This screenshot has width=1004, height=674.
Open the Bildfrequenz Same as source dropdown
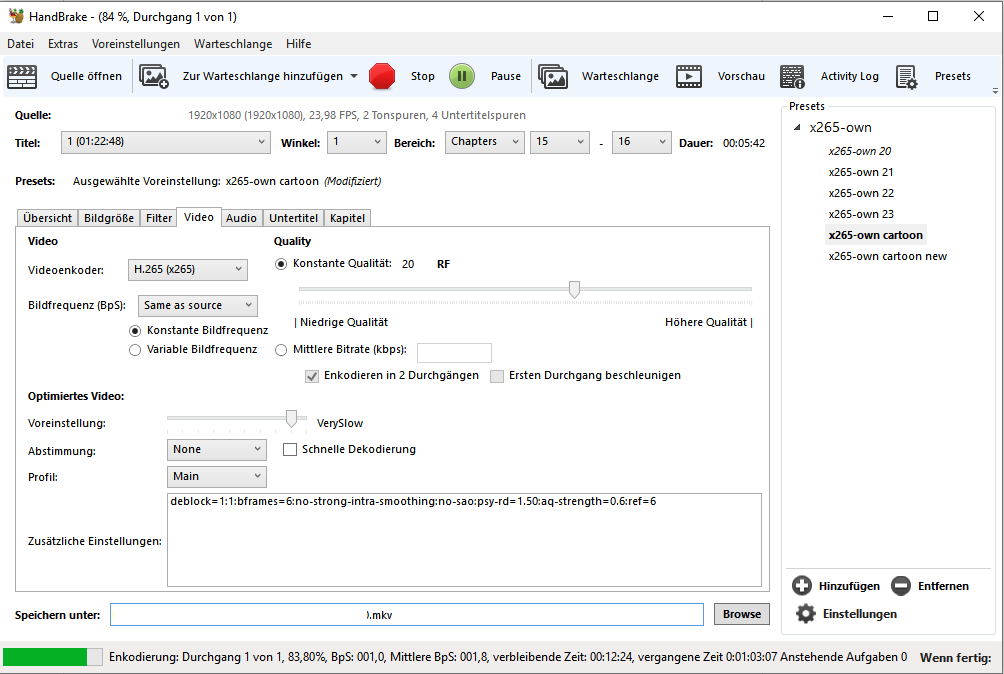tap(198, 306)
